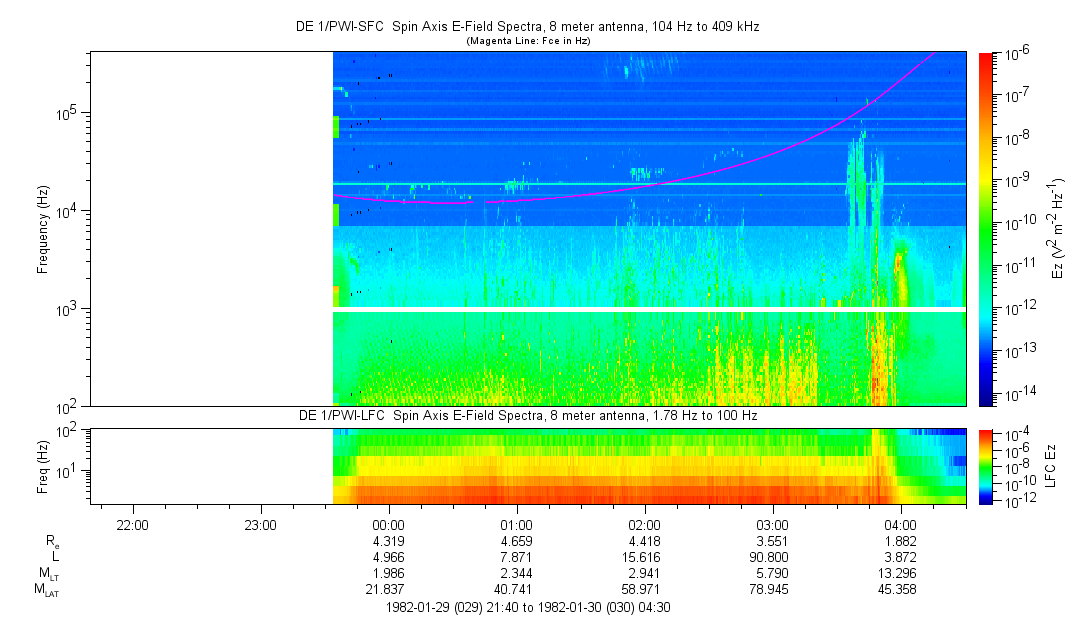The image size is (1083, 620).
Task: Click the MLAT row label
Action: pos(47,590)
